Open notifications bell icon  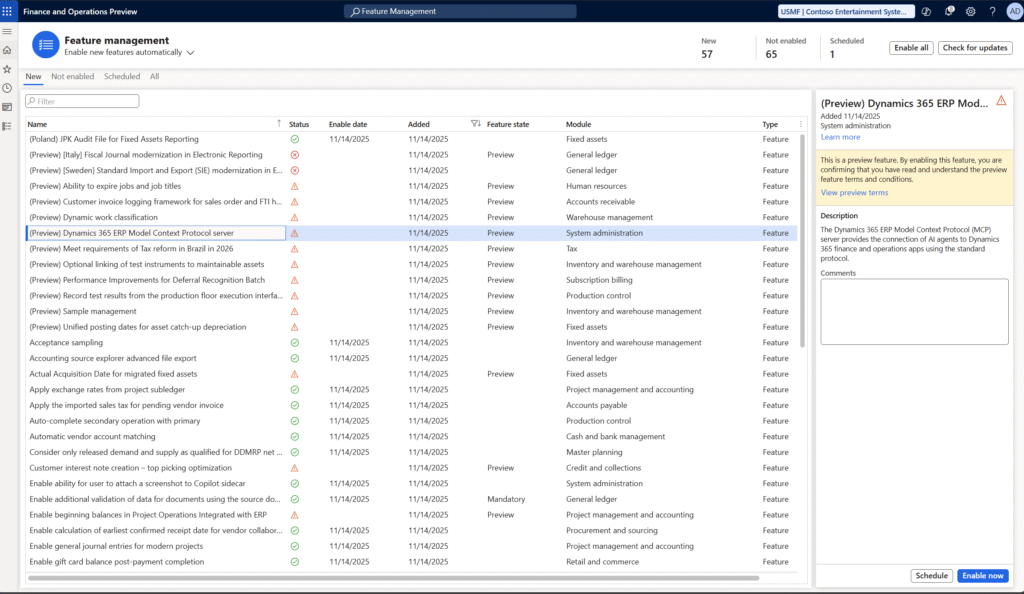949,11
